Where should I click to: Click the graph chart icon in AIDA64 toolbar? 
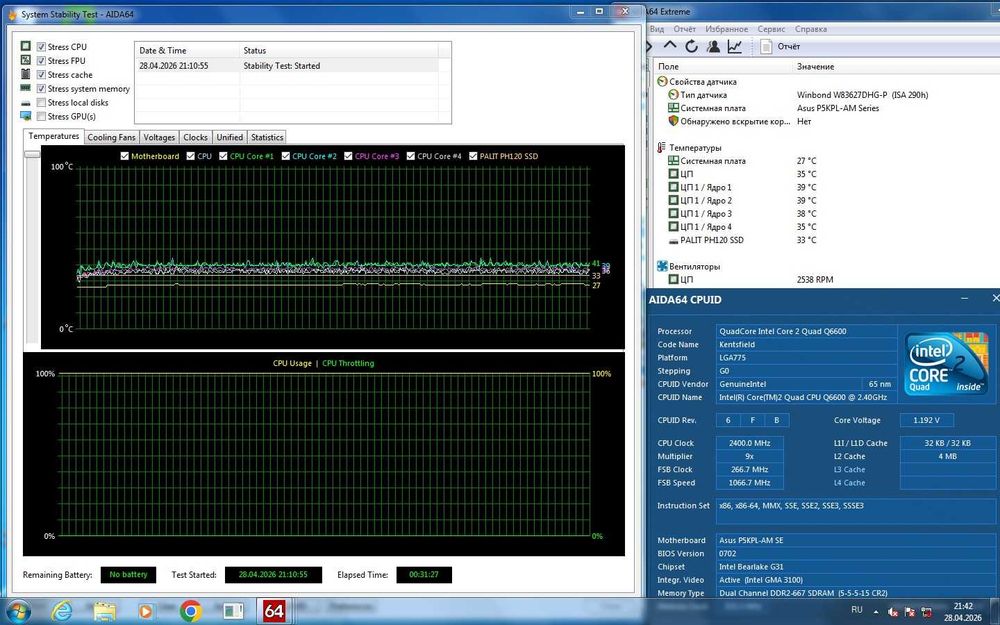coord(735,46)
